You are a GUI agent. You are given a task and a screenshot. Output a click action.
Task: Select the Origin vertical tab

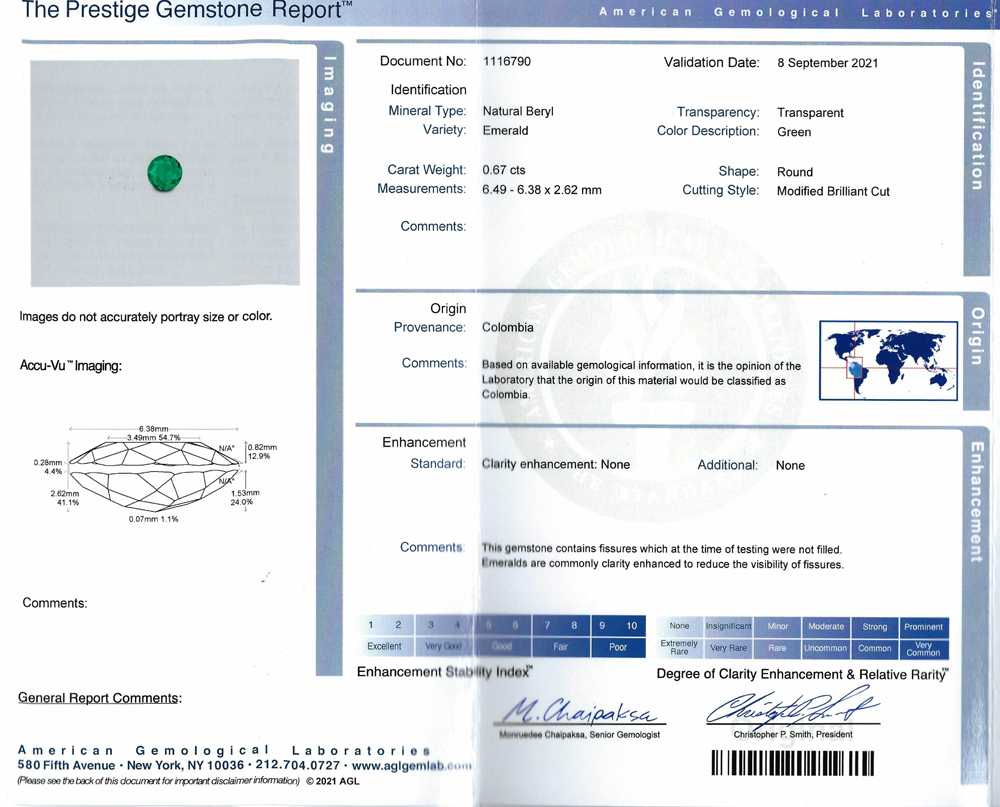pos(977,336)
